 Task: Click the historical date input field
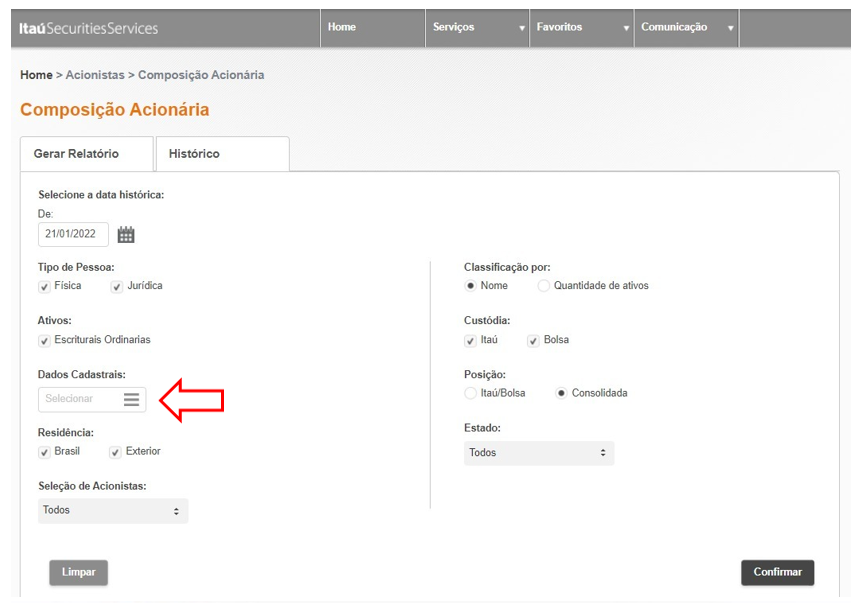click(73, 234)
